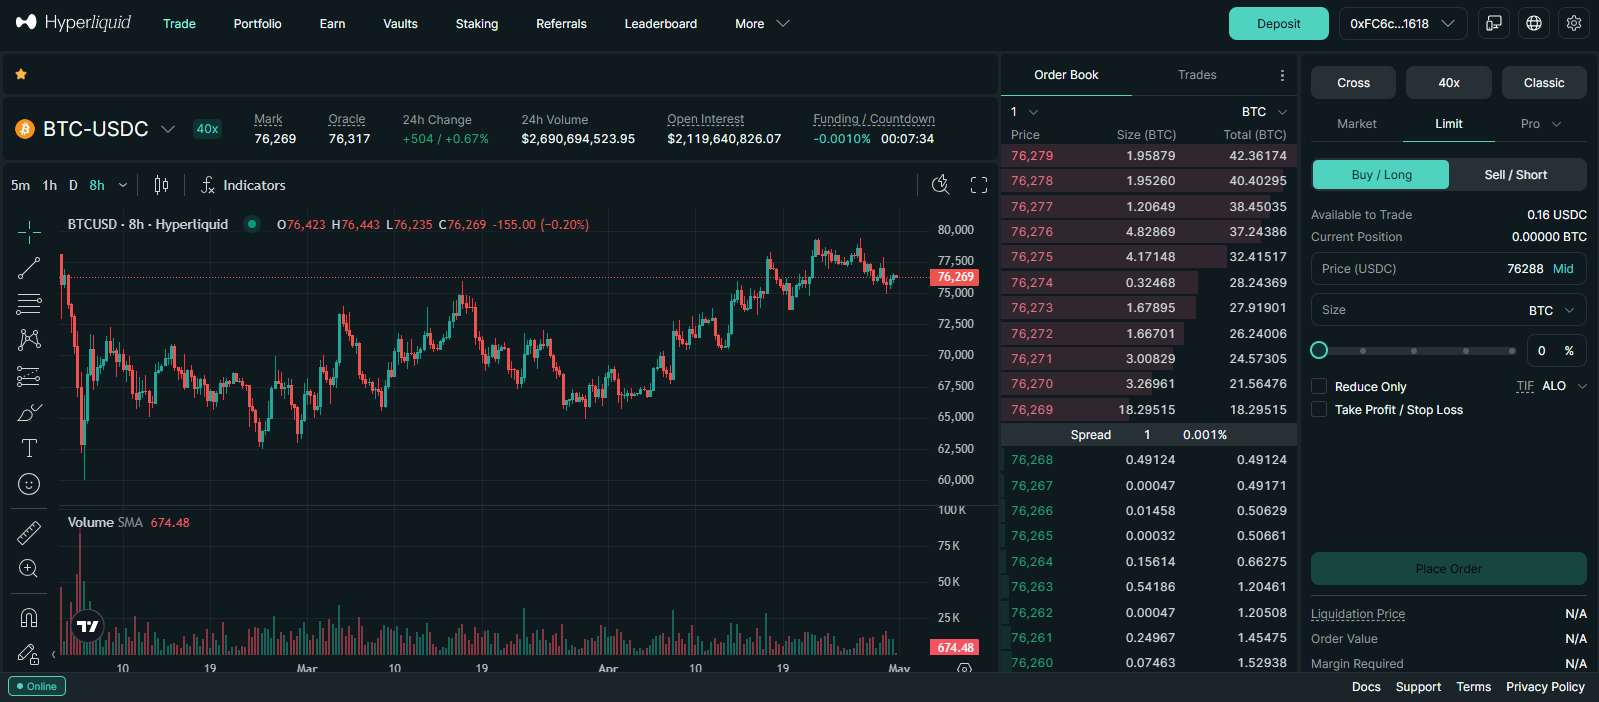The height and width of the screenshot is (702, 1599).
Task: Open the More navigation dropdown
Action: [x=762, y=23]
